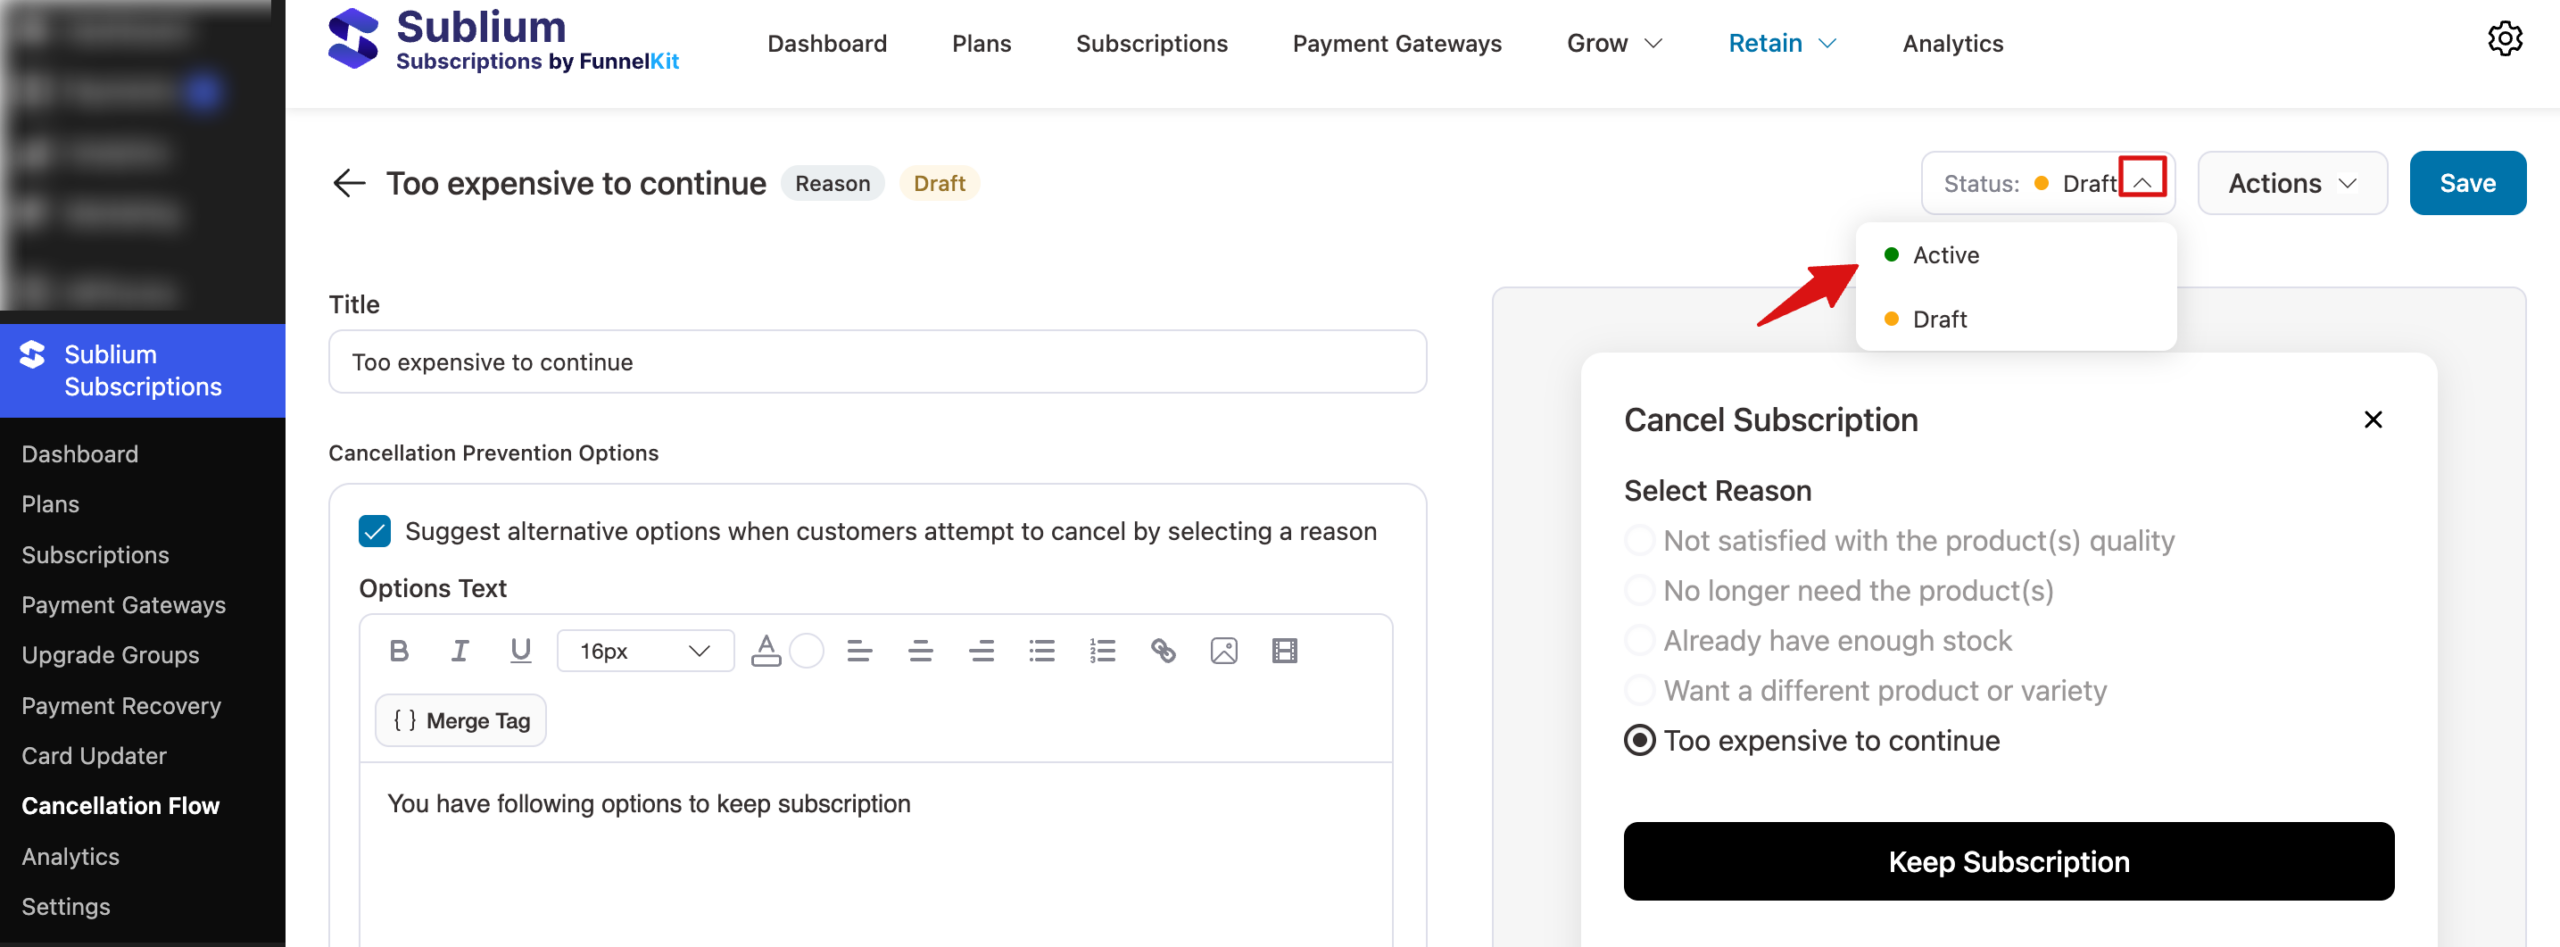This screenshot has height=947, width=2560.
Task: Open the Retain menu in top navigation
Action: [1782, 43]
